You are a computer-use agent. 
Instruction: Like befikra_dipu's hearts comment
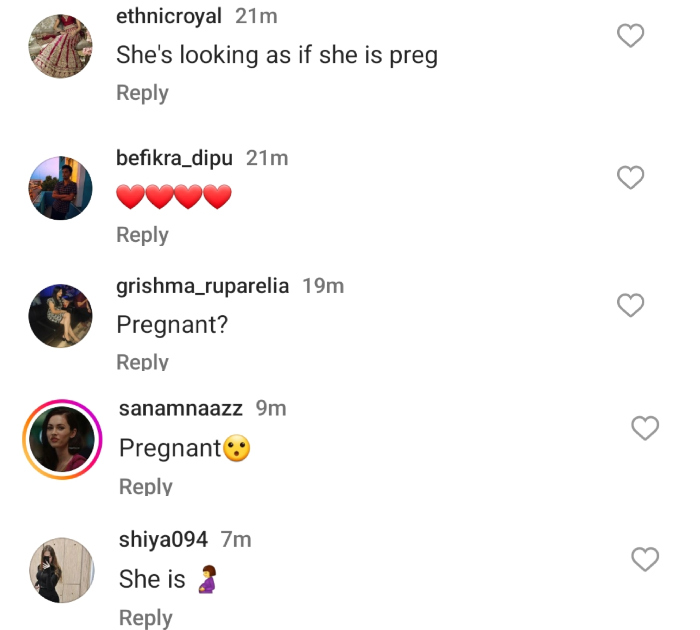630,178
